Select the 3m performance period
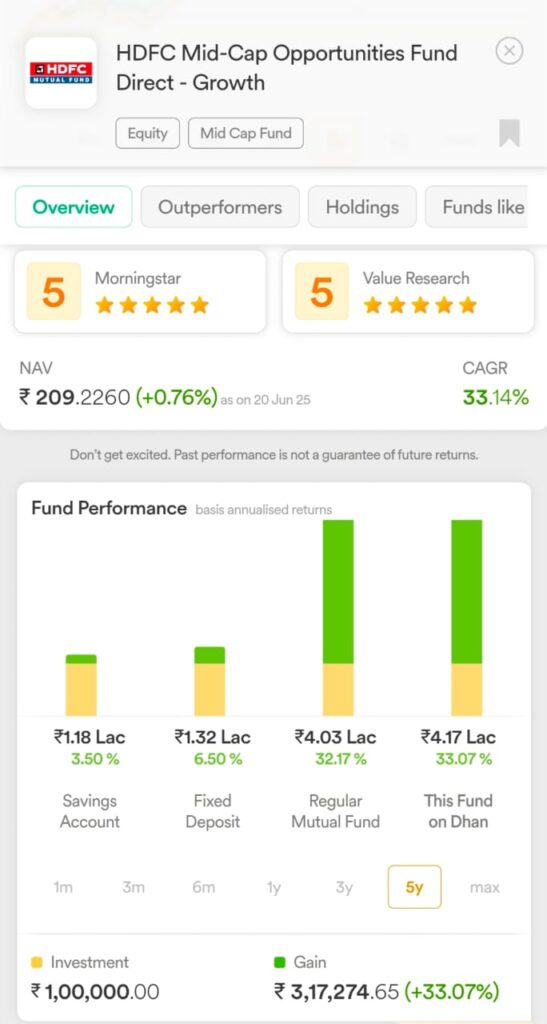Image resolution: width=547 pixels, height=1024 pixels. click(x=133, y=887)
